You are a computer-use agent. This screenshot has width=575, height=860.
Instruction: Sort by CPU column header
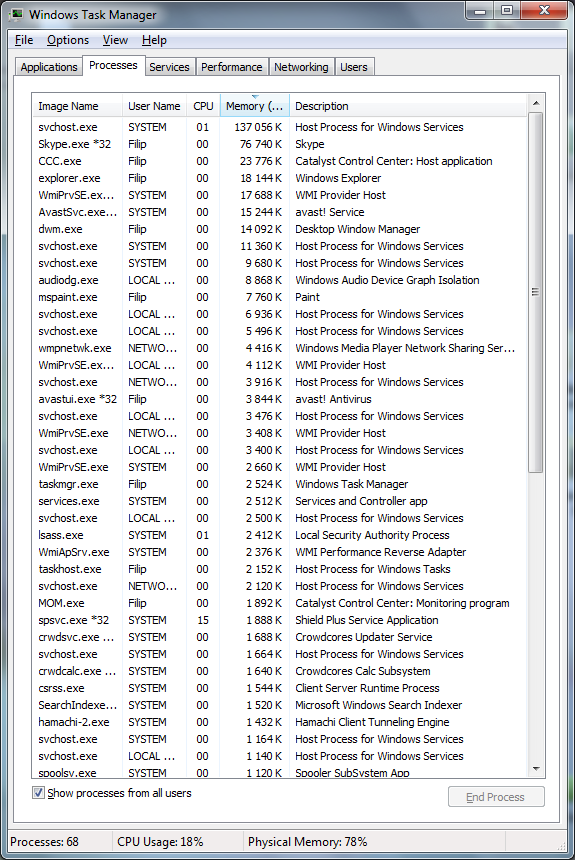click(x=204, y=106)
